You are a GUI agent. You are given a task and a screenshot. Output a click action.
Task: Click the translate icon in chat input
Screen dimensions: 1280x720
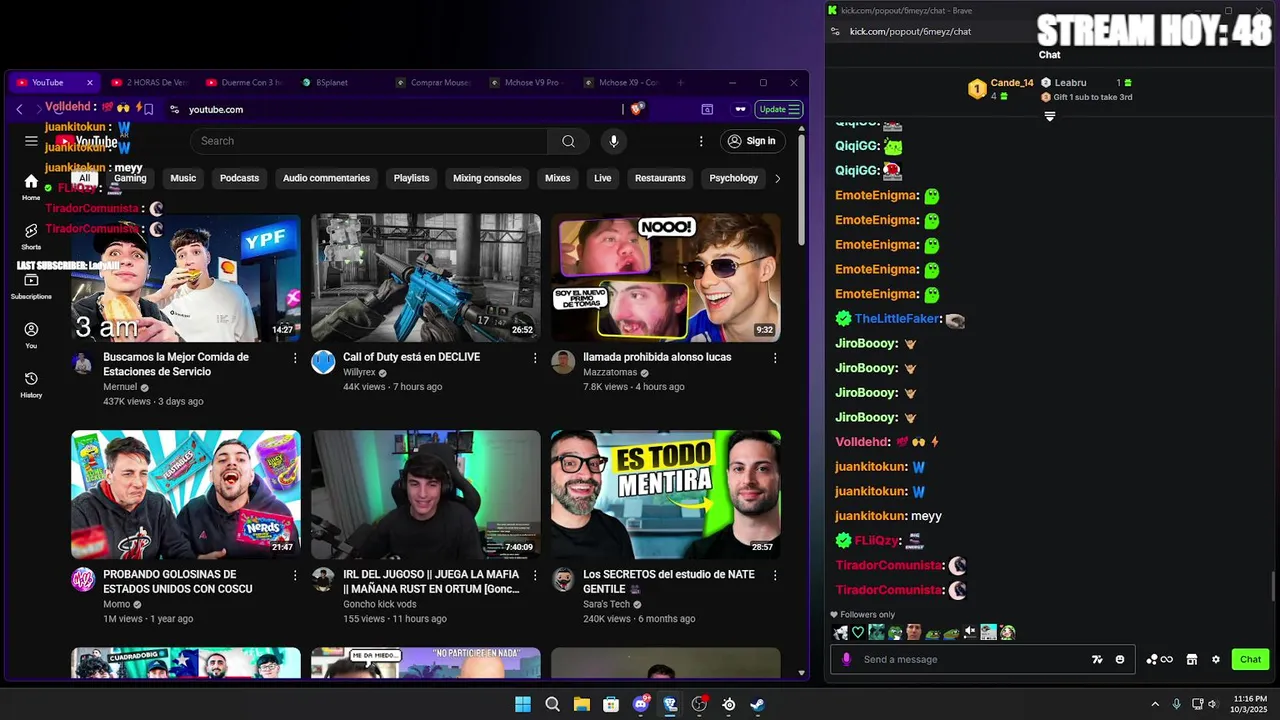click(x=1097, y=660)
